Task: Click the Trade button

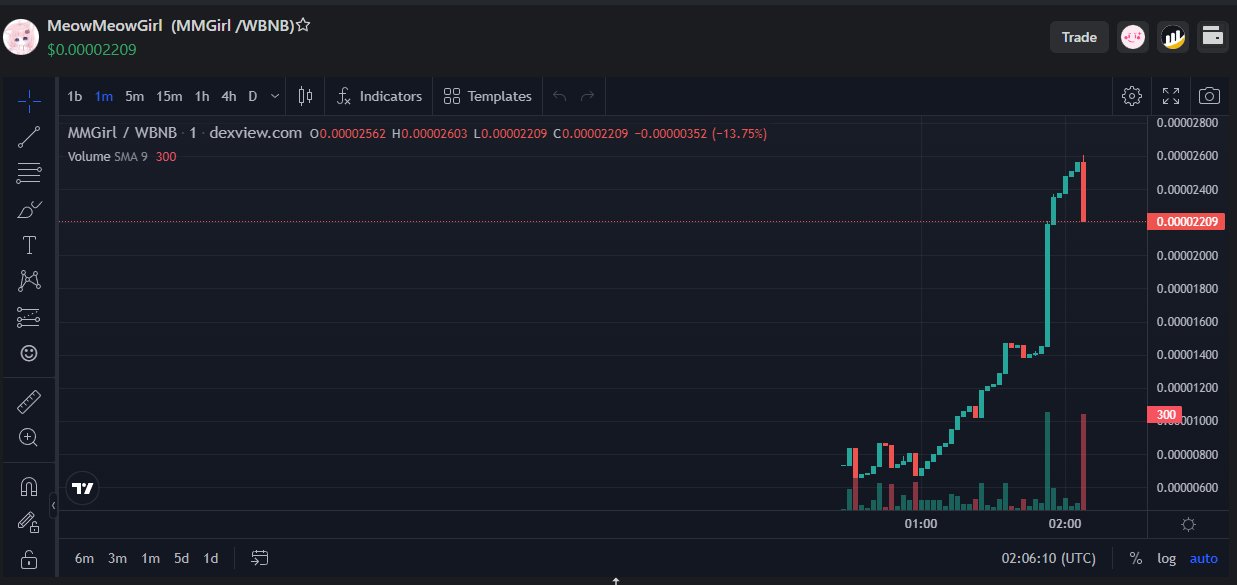Action: (1079, 36)
